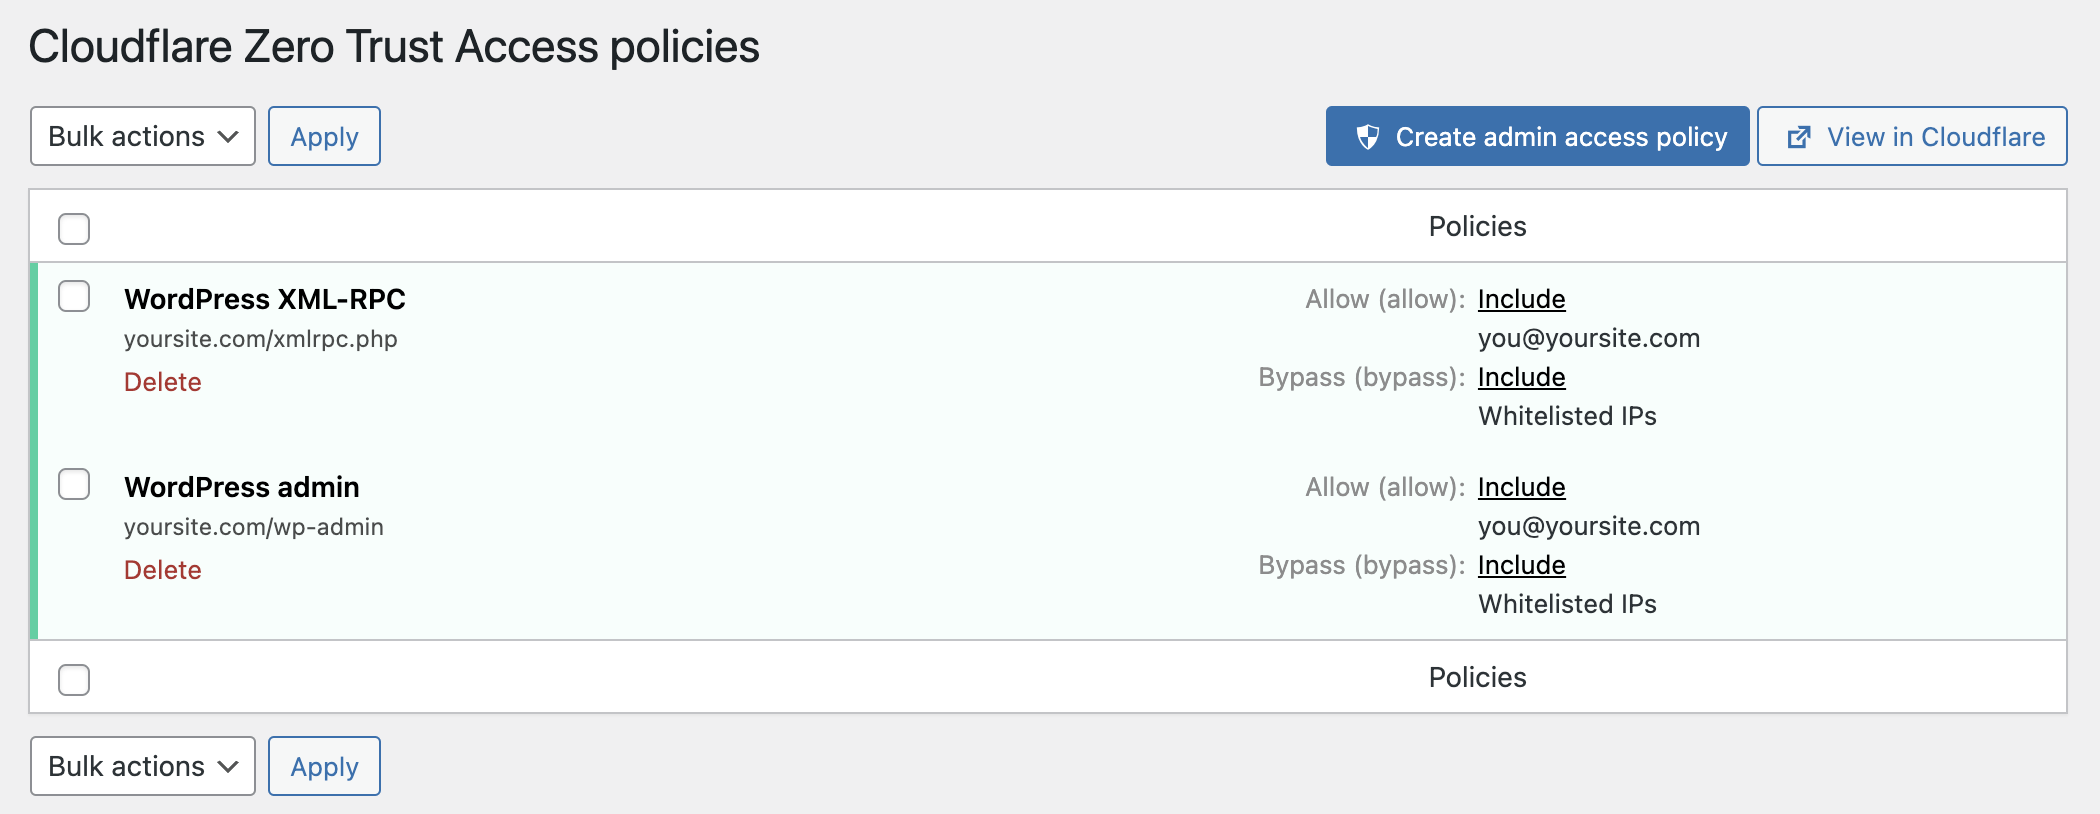Tick the WordPress admin policy checkbox
Viewport: 2100px width, 814px height.
click(74, 484)
